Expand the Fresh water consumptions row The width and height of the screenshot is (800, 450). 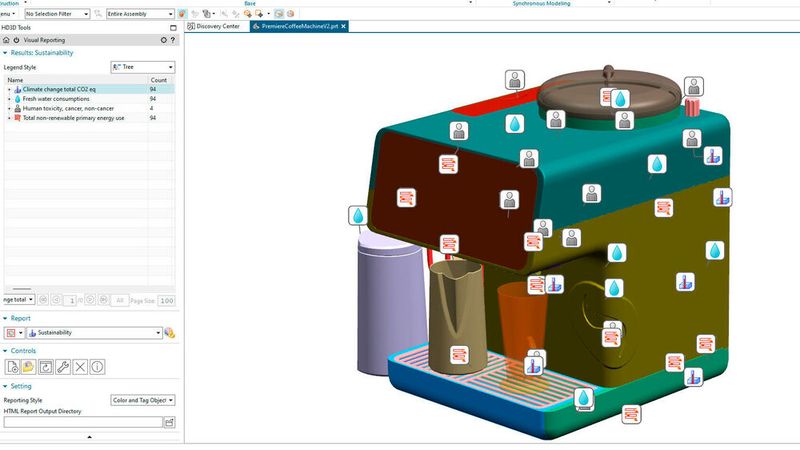[9, 99]
